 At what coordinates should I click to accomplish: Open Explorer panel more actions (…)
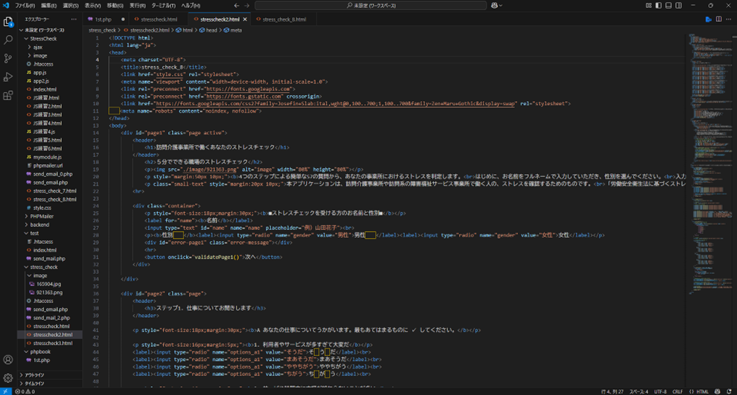73,19
